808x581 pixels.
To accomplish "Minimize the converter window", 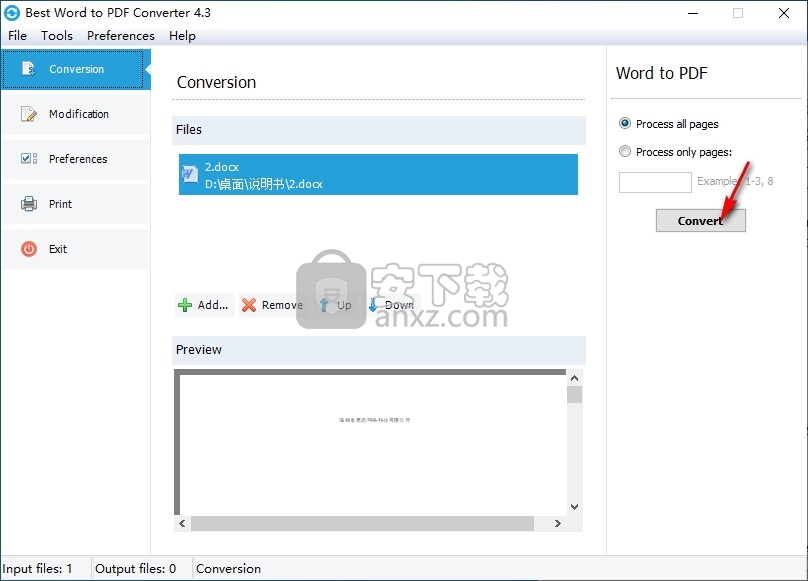I will point(693,13).
